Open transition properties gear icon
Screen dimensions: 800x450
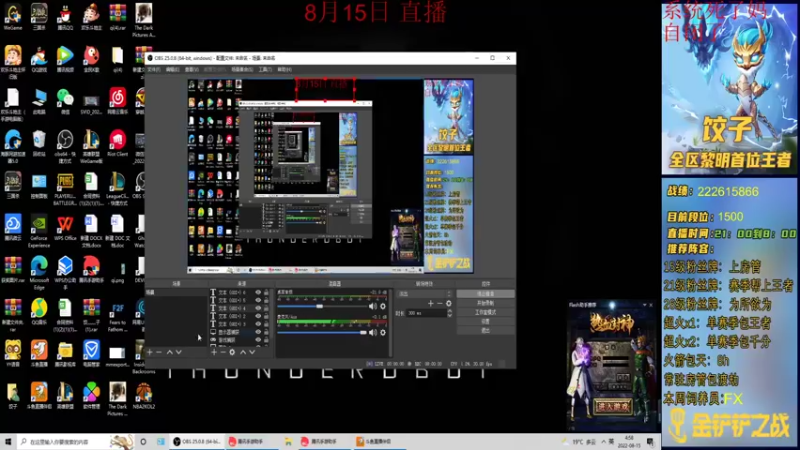[x=448, y=304]
